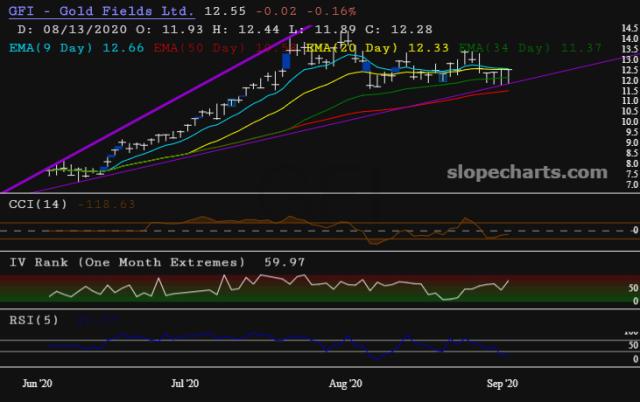Click the Jun '20 date marker
This screenshot has height=402, width=640.
tap(38, 383)
